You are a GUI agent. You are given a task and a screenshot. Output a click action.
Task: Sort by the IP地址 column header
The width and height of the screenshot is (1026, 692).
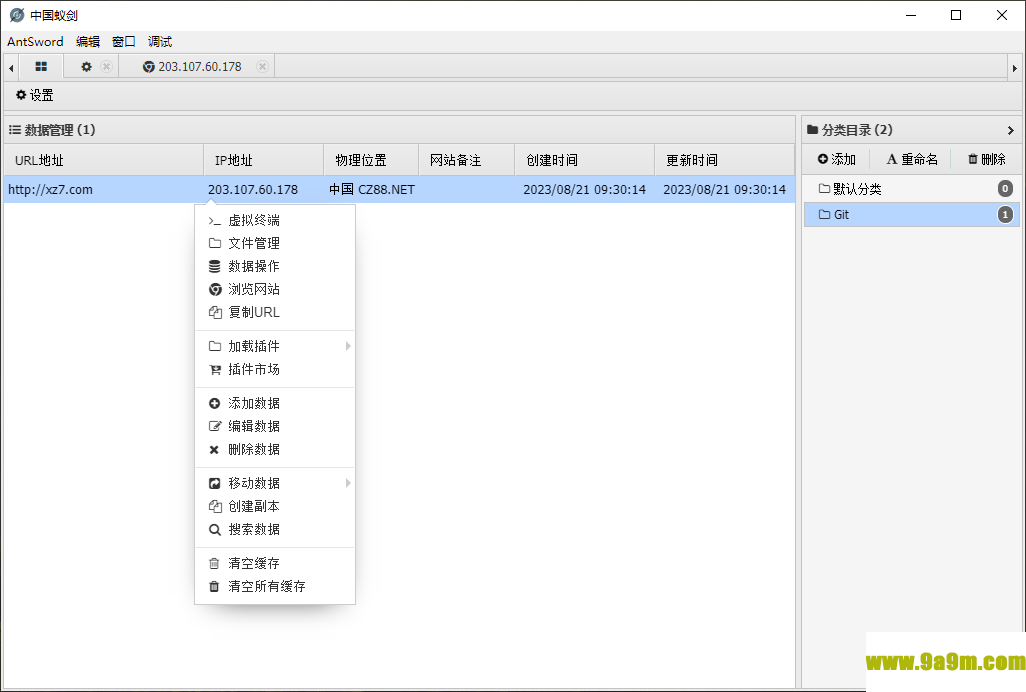click(x=264, y=160)
